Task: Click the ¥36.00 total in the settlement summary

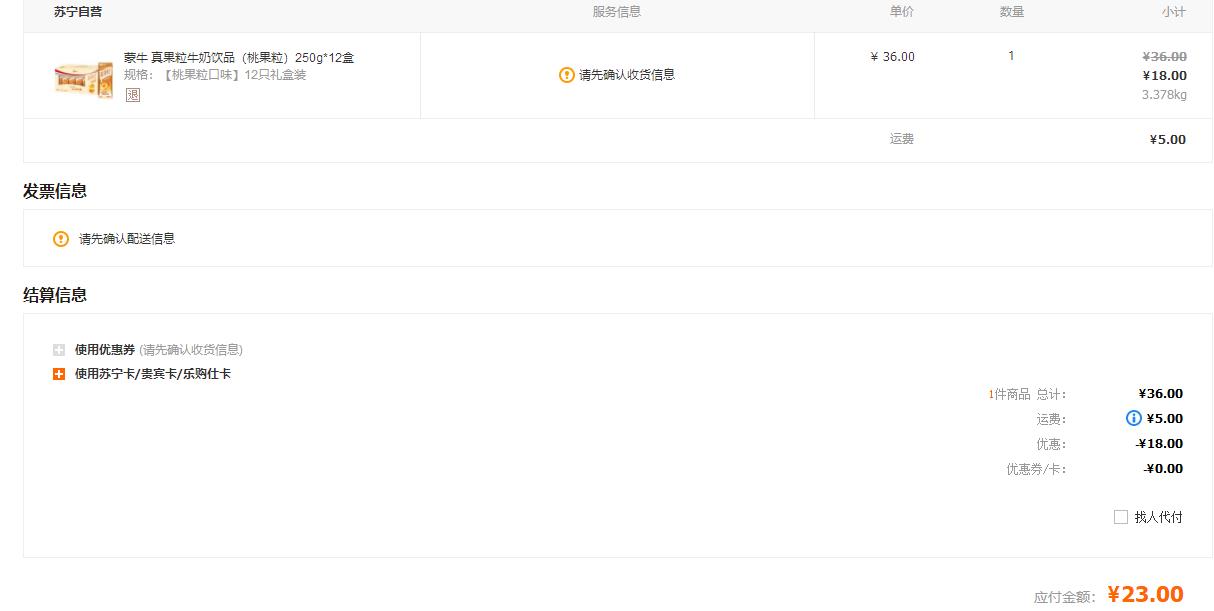Action: pyautogui.click(x=1161, y=394)
